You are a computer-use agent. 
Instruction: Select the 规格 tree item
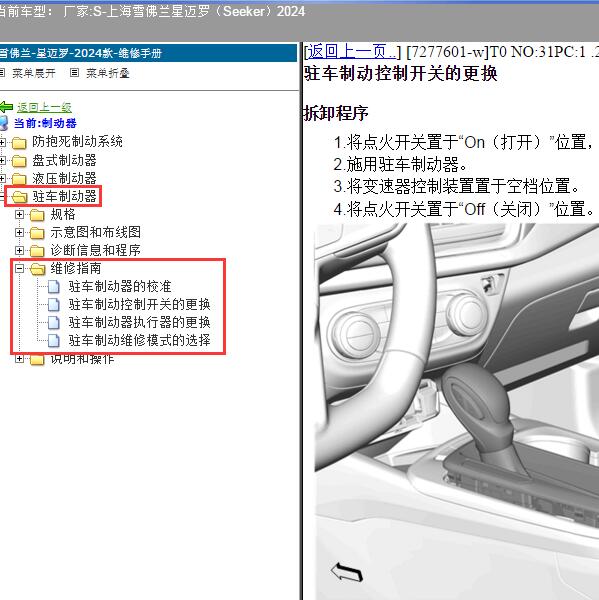[x=63, y=214]
